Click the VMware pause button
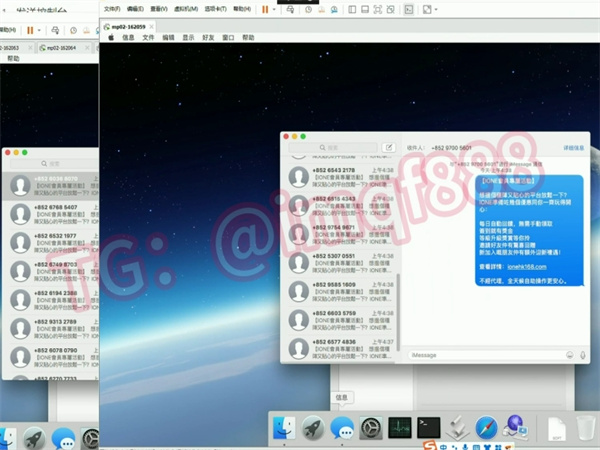Screen dimensions: 600x450 click(265, 8)
